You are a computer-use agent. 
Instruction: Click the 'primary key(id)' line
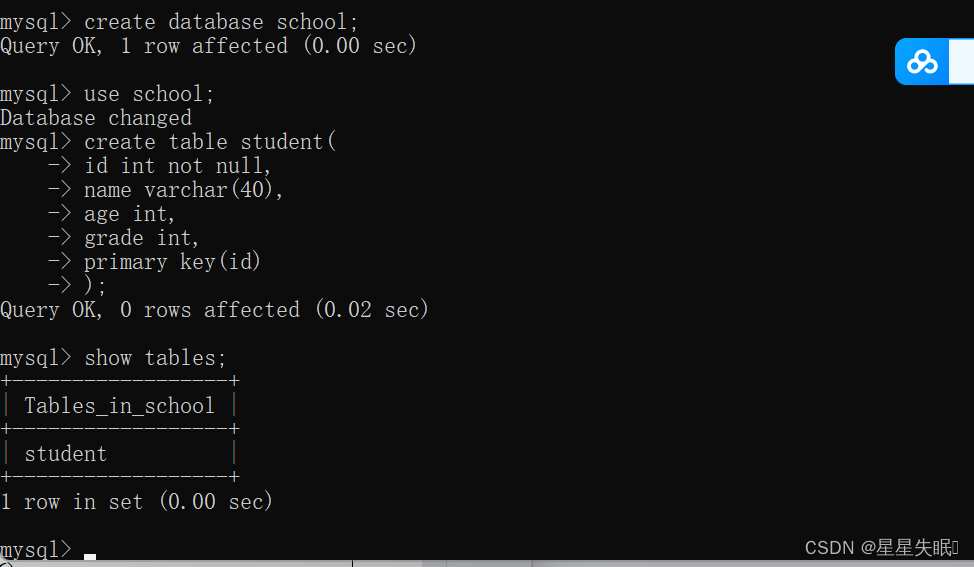point(172,262)
